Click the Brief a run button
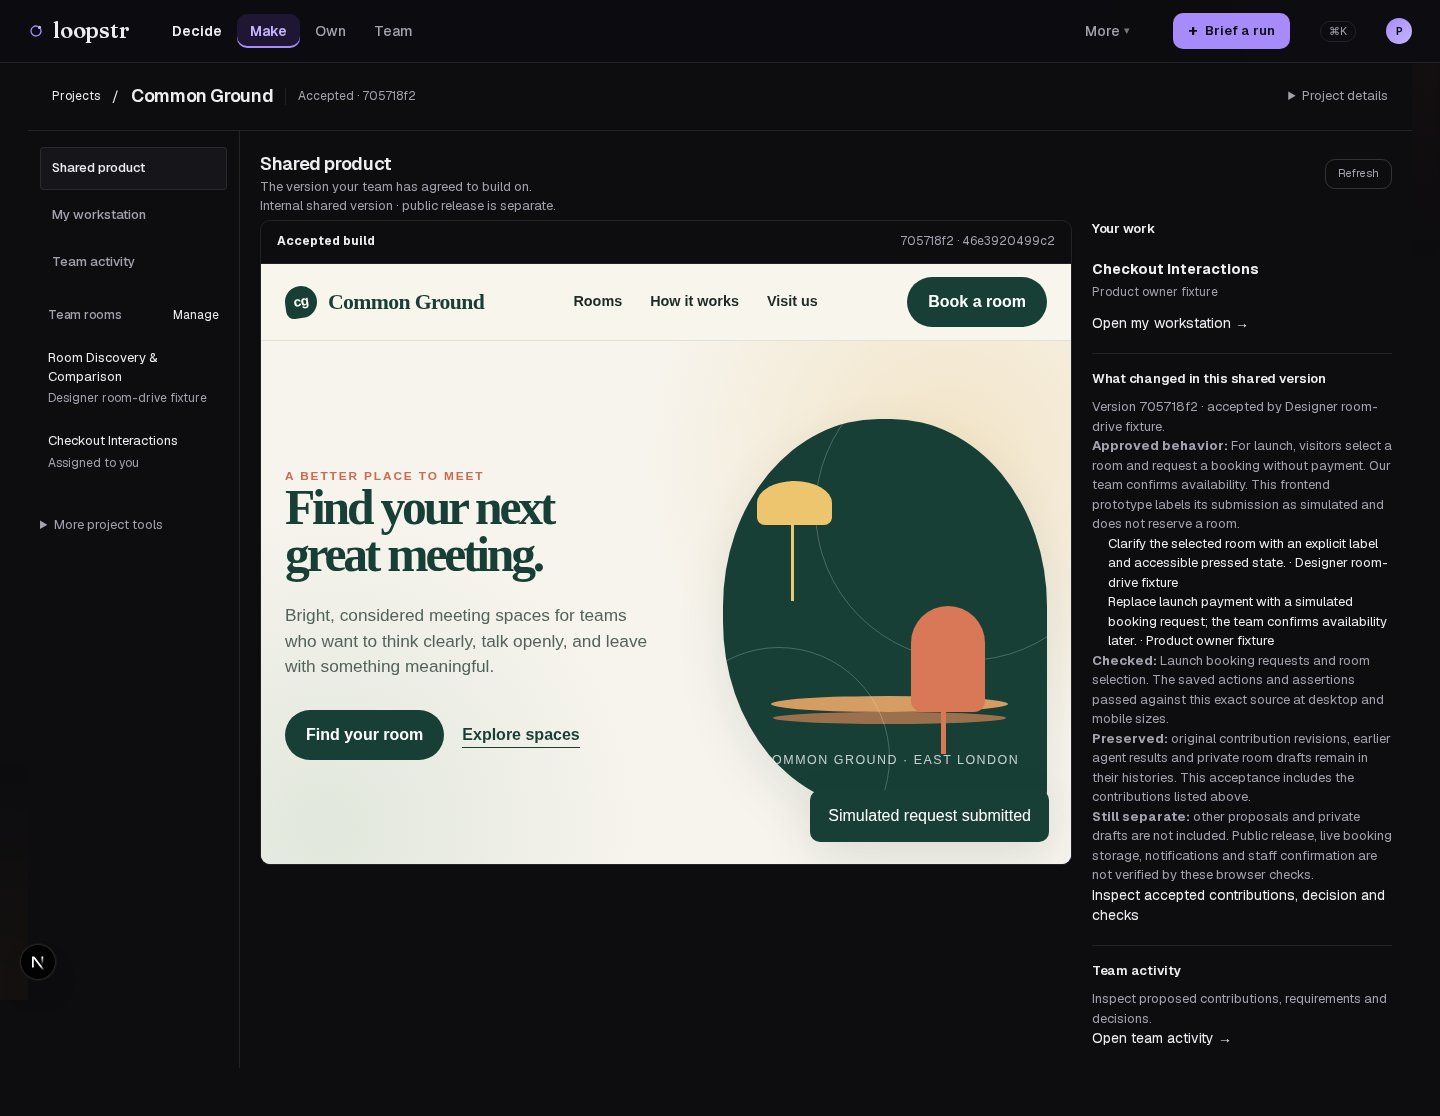 tap(1231, 31)
